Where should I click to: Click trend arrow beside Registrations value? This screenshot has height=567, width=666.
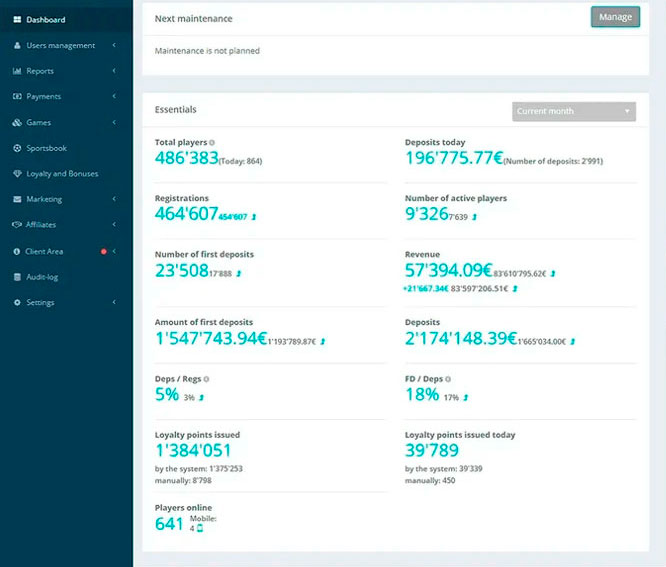pyautogui.click(x=254, y=217)
